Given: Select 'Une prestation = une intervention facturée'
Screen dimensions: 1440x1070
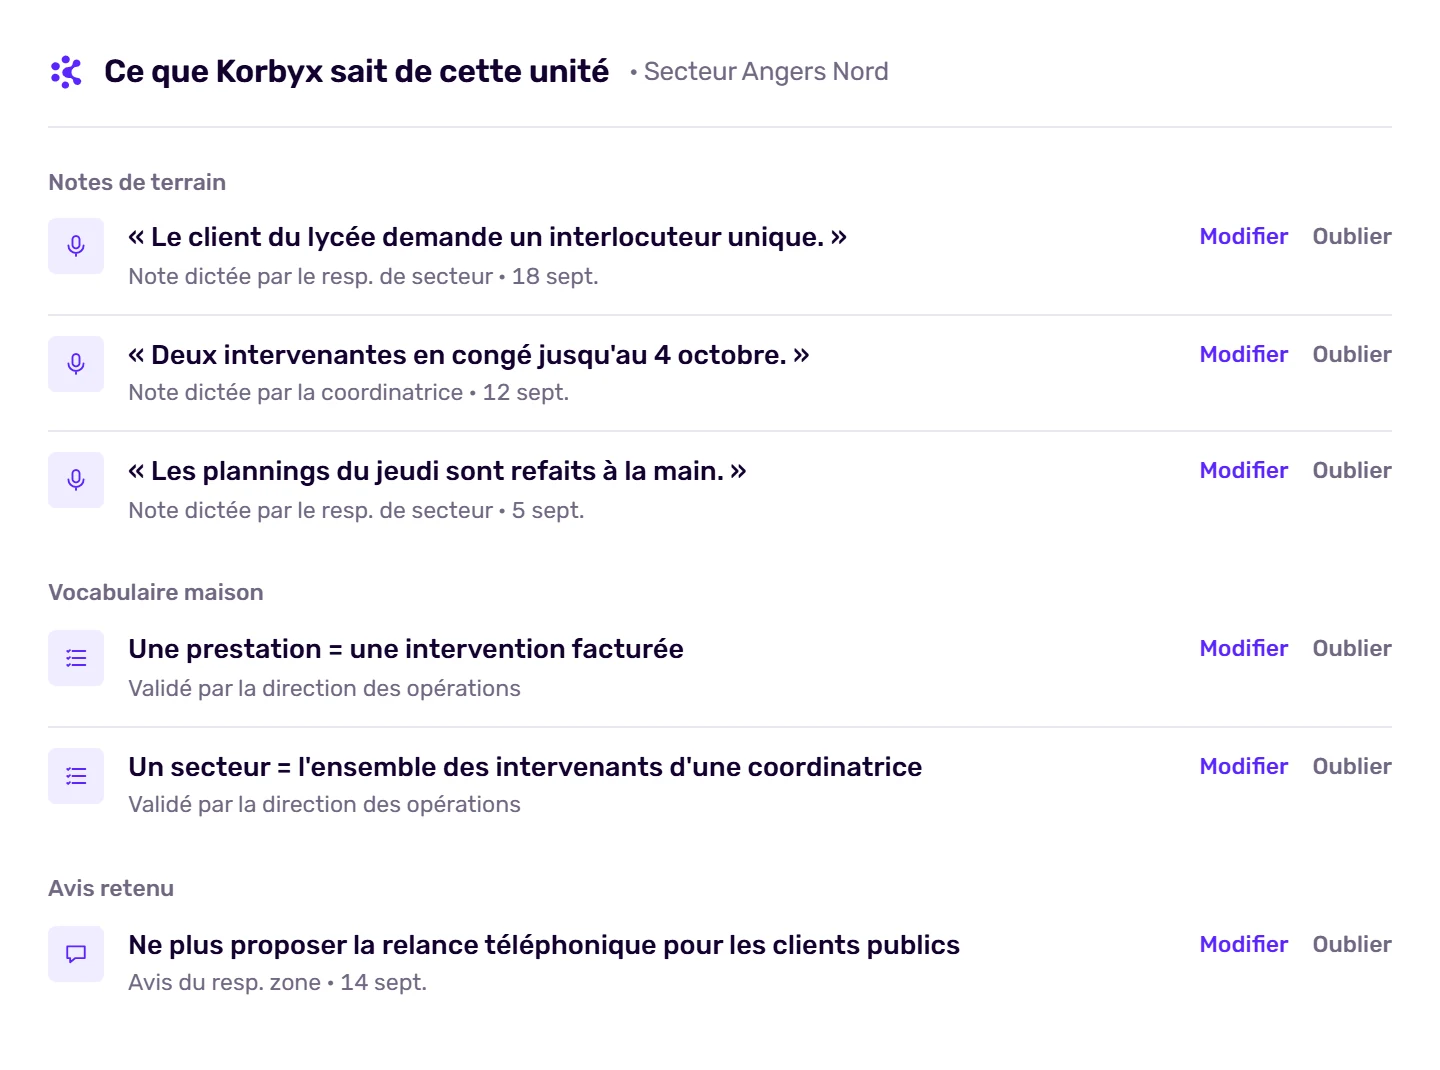Looking at the screenshot, I should click(x=406, y=649).
